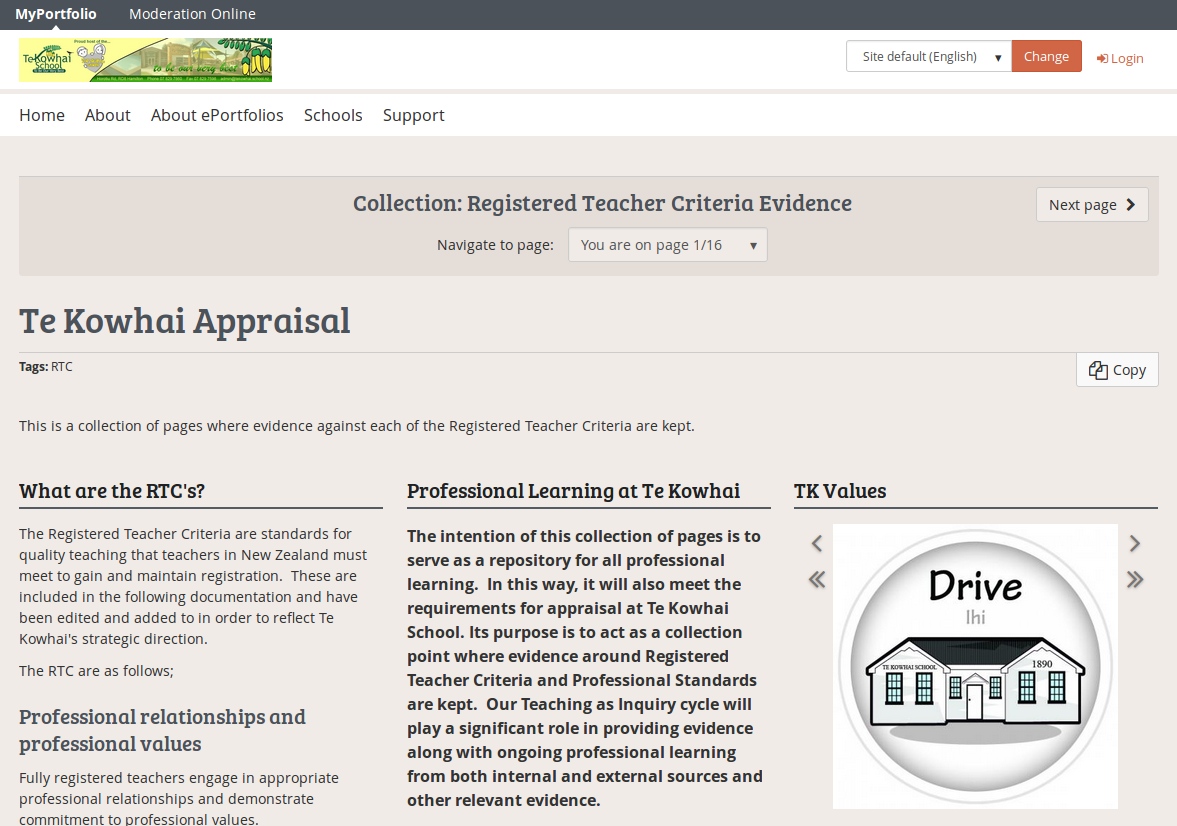Go to next slide in TK Values
The height and width of the screenshot is (826, 1177).
pyautogui.click(x=1135, y=544)
